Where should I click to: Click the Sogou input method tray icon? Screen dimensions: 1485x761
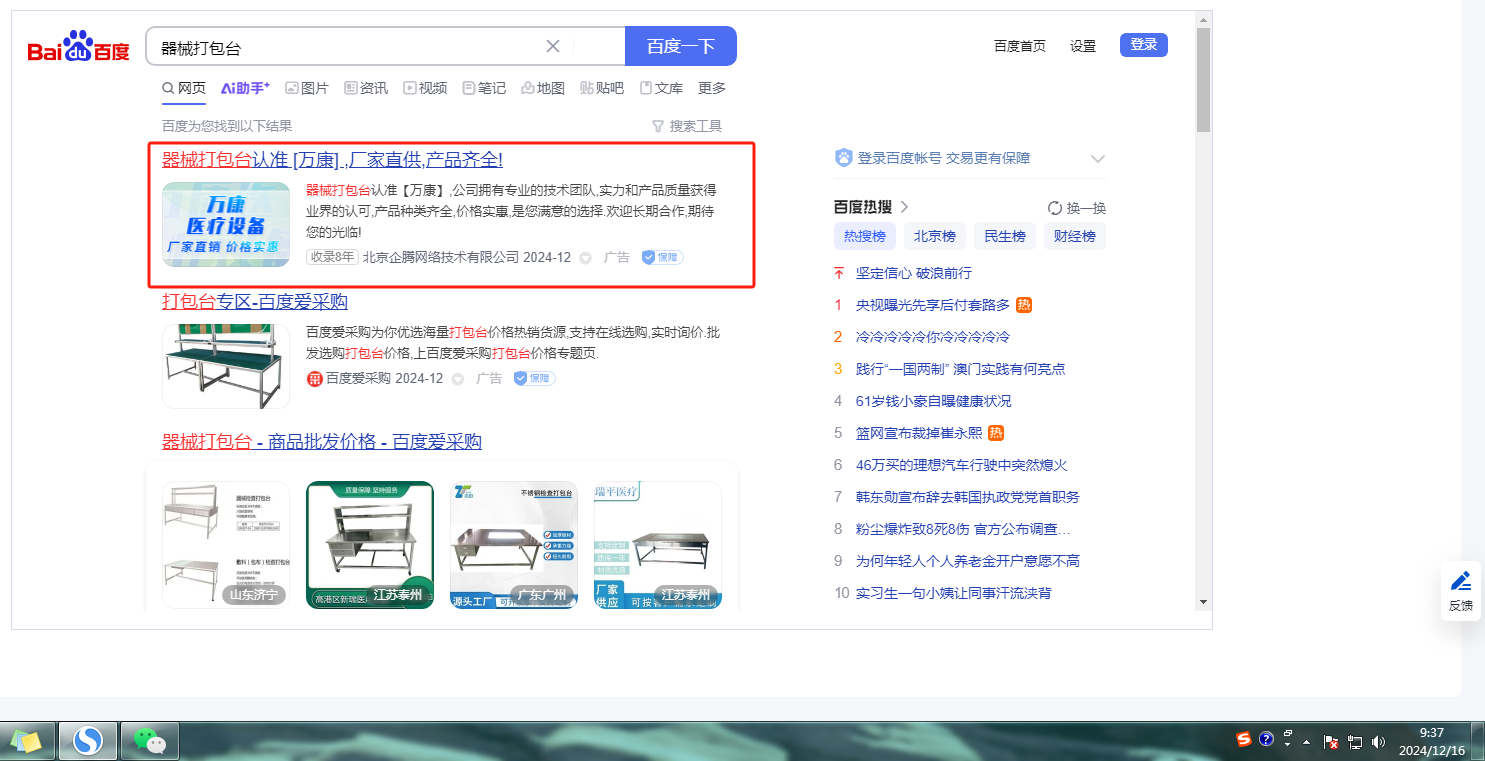[1244, 740]
